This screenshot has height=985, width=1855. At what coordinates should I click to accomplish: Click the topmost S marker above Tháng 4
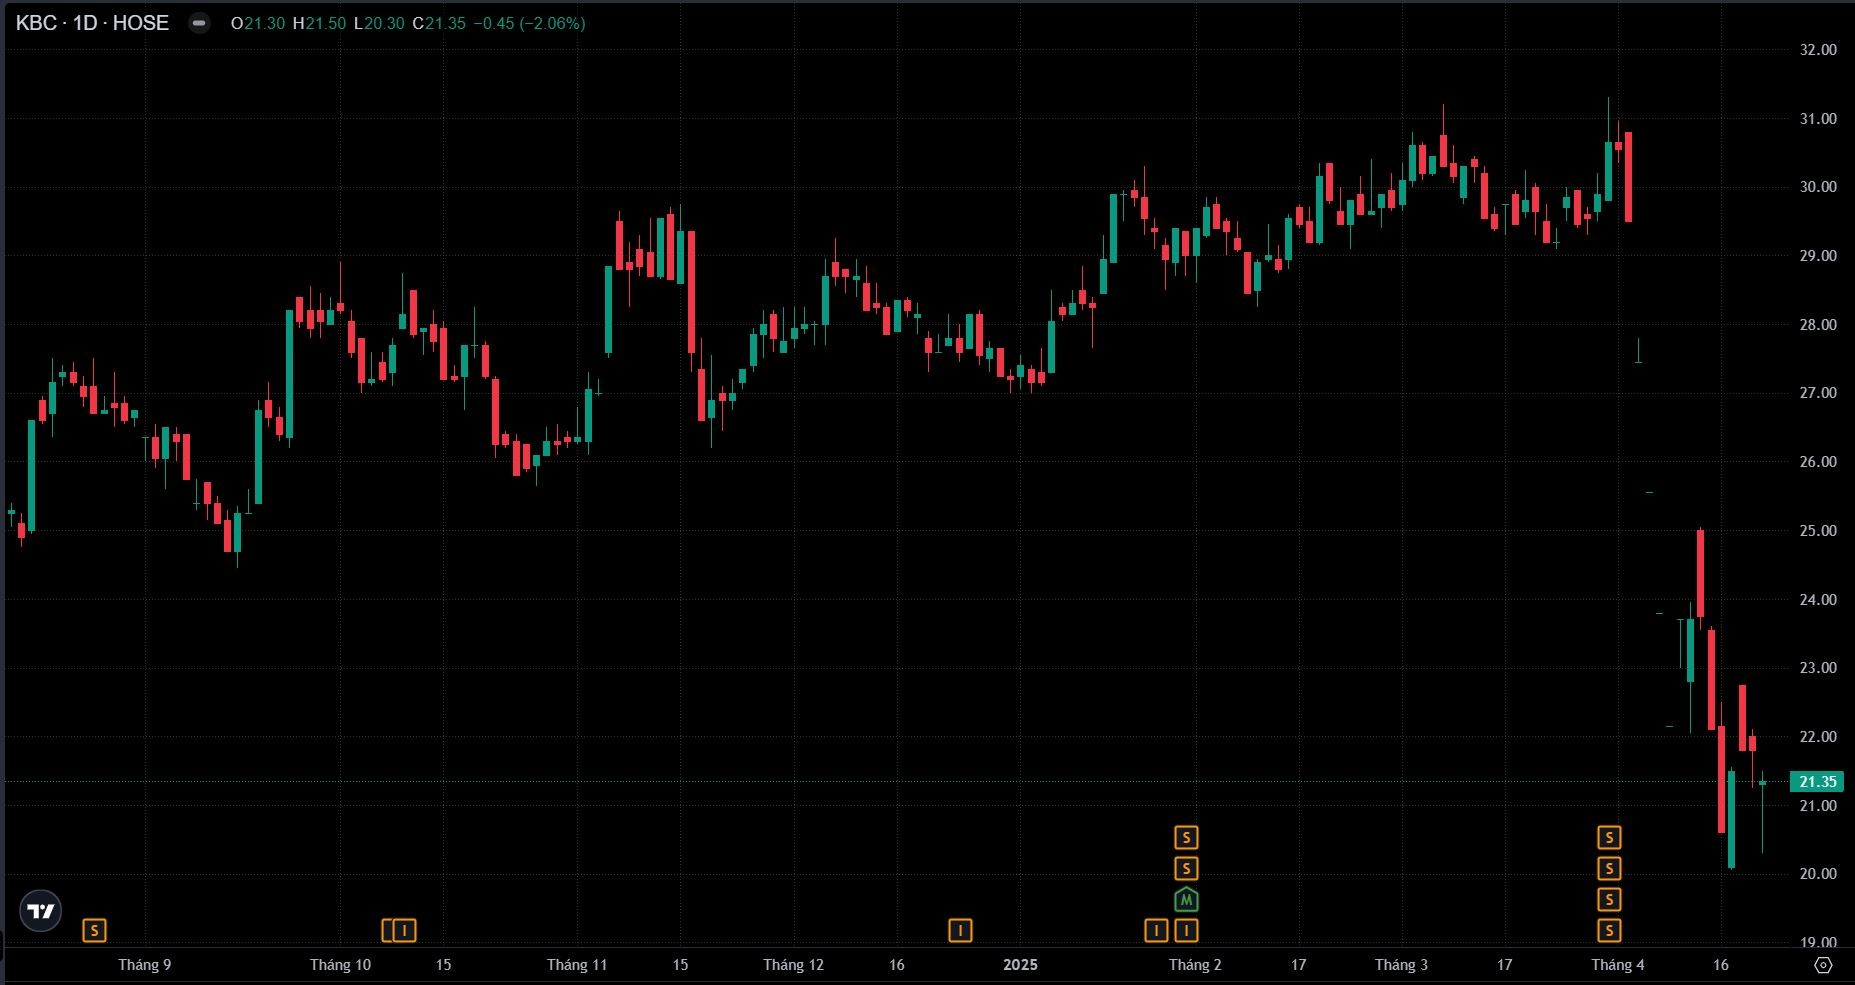[1609, 837]
